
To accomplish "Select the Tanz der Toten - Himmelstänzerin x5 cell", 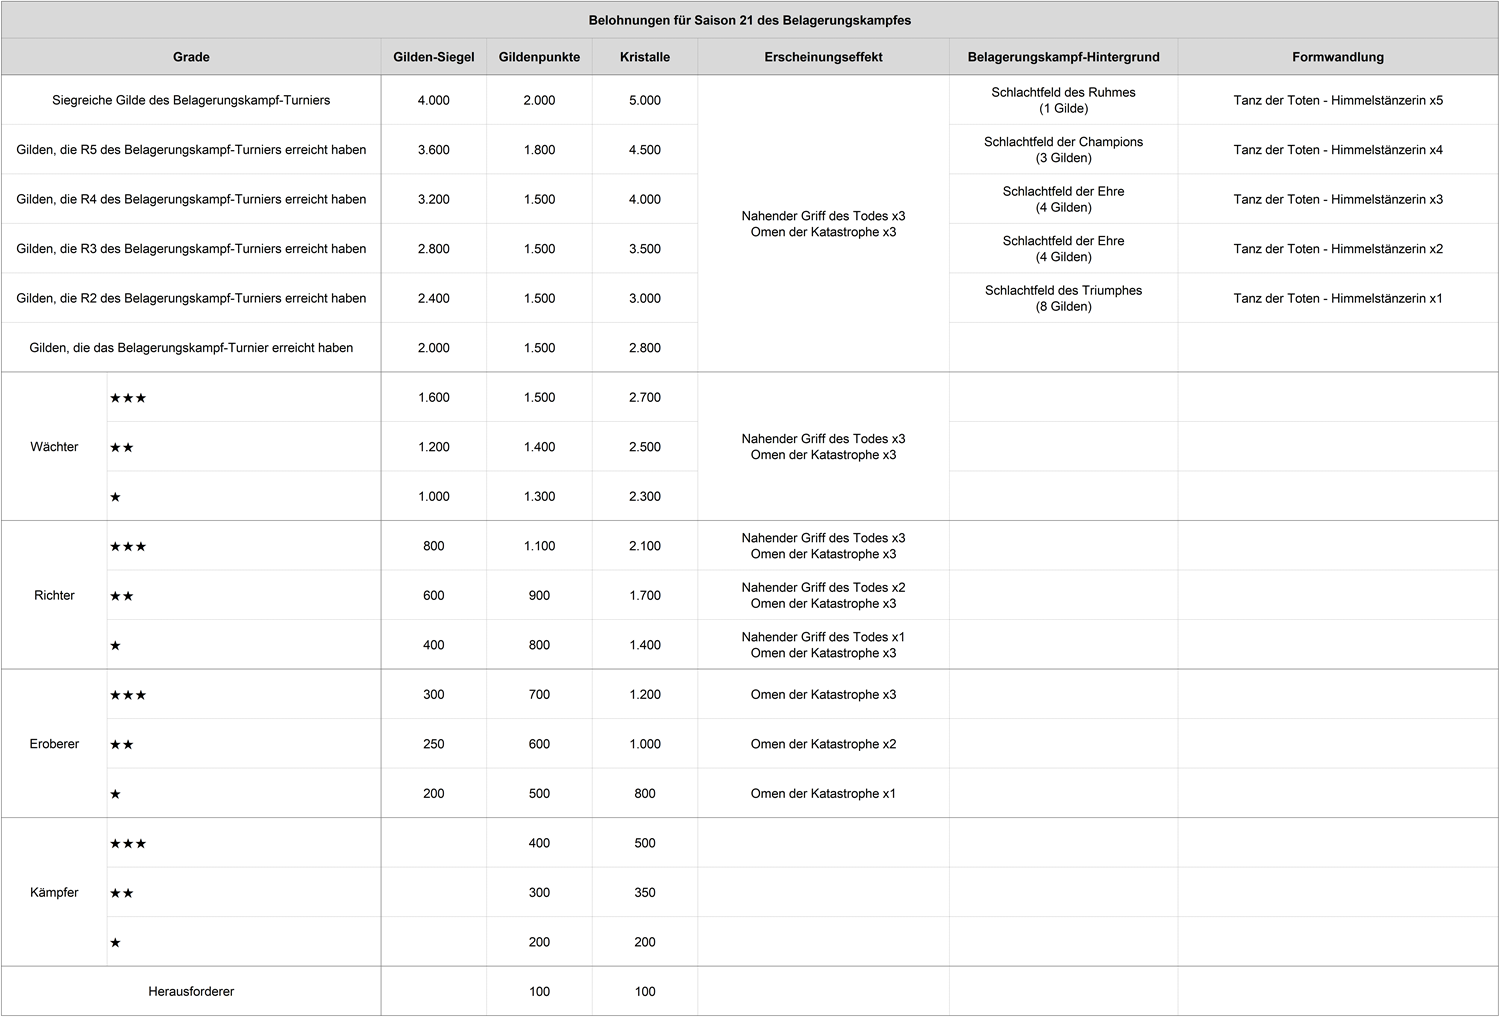I will coord(1338,100).
